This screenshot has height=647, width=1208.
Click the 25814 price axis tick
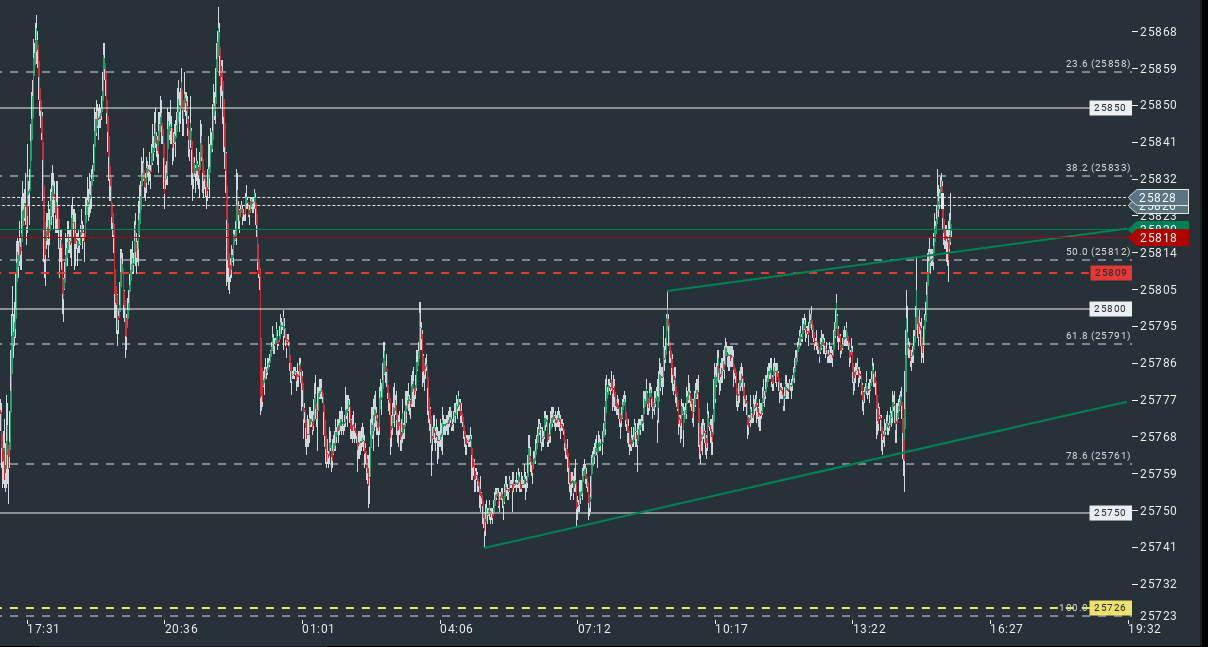1158,253
